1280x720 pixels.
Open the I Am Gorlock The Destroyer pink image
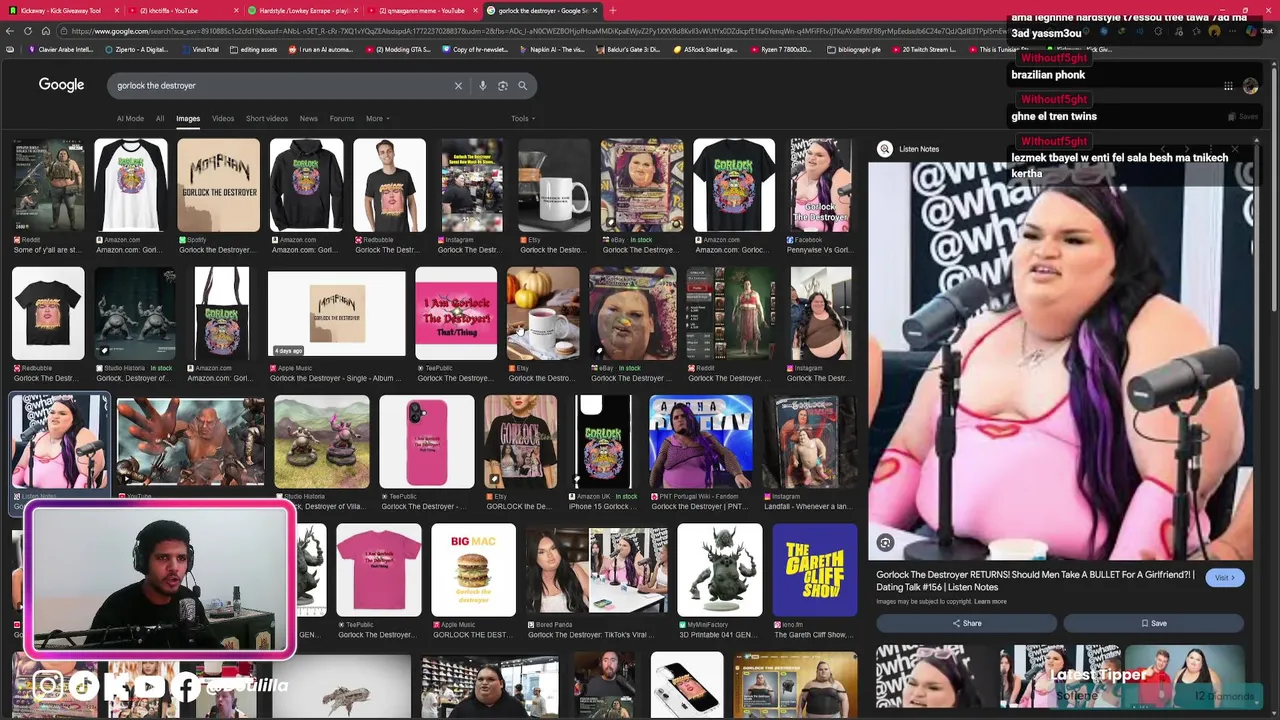coord(456,314)
